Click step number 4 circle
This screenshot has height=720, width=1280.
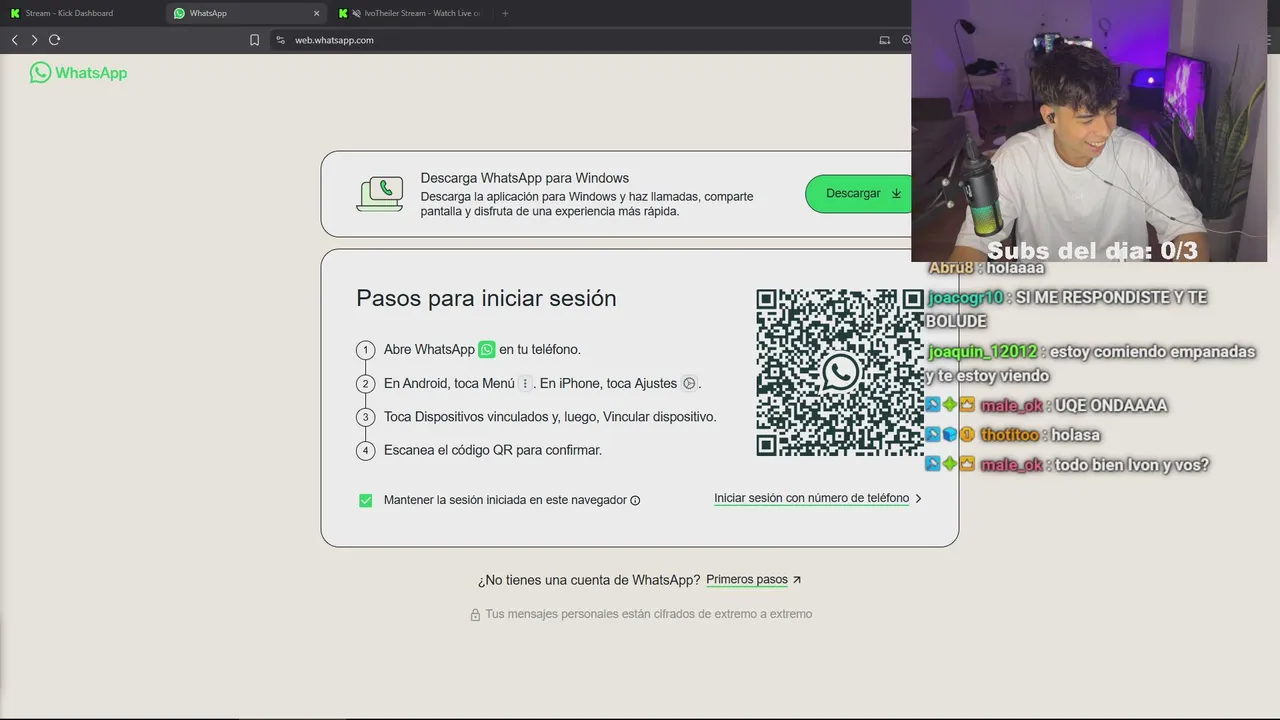(x=365, y=451)
